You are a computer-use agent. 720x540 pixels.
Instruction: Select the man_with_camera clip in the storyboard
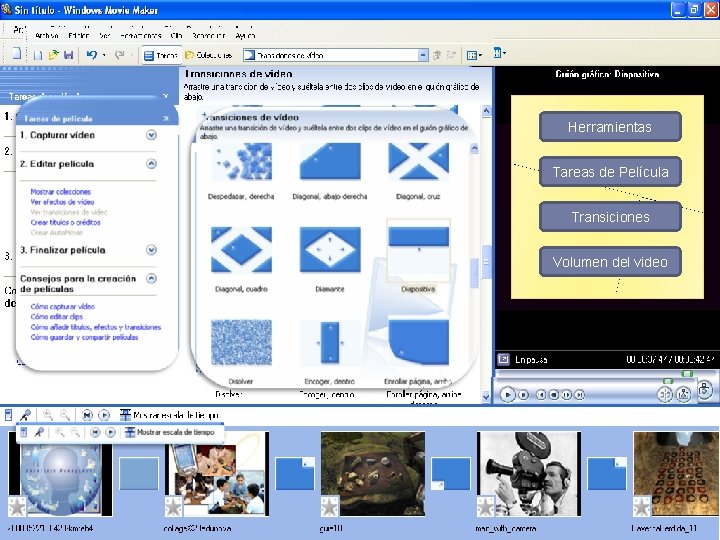529,474
